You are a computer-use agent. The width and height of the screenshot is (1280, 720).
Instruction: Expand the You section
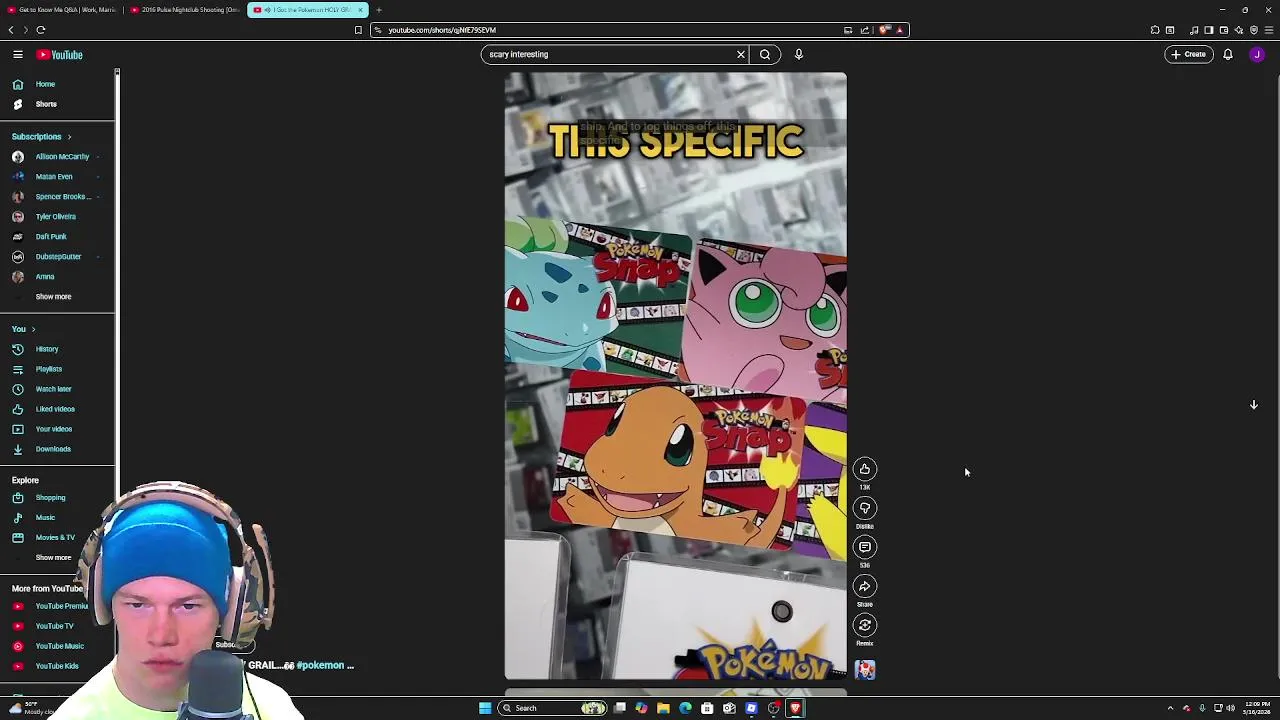click(x=24, y=329)
